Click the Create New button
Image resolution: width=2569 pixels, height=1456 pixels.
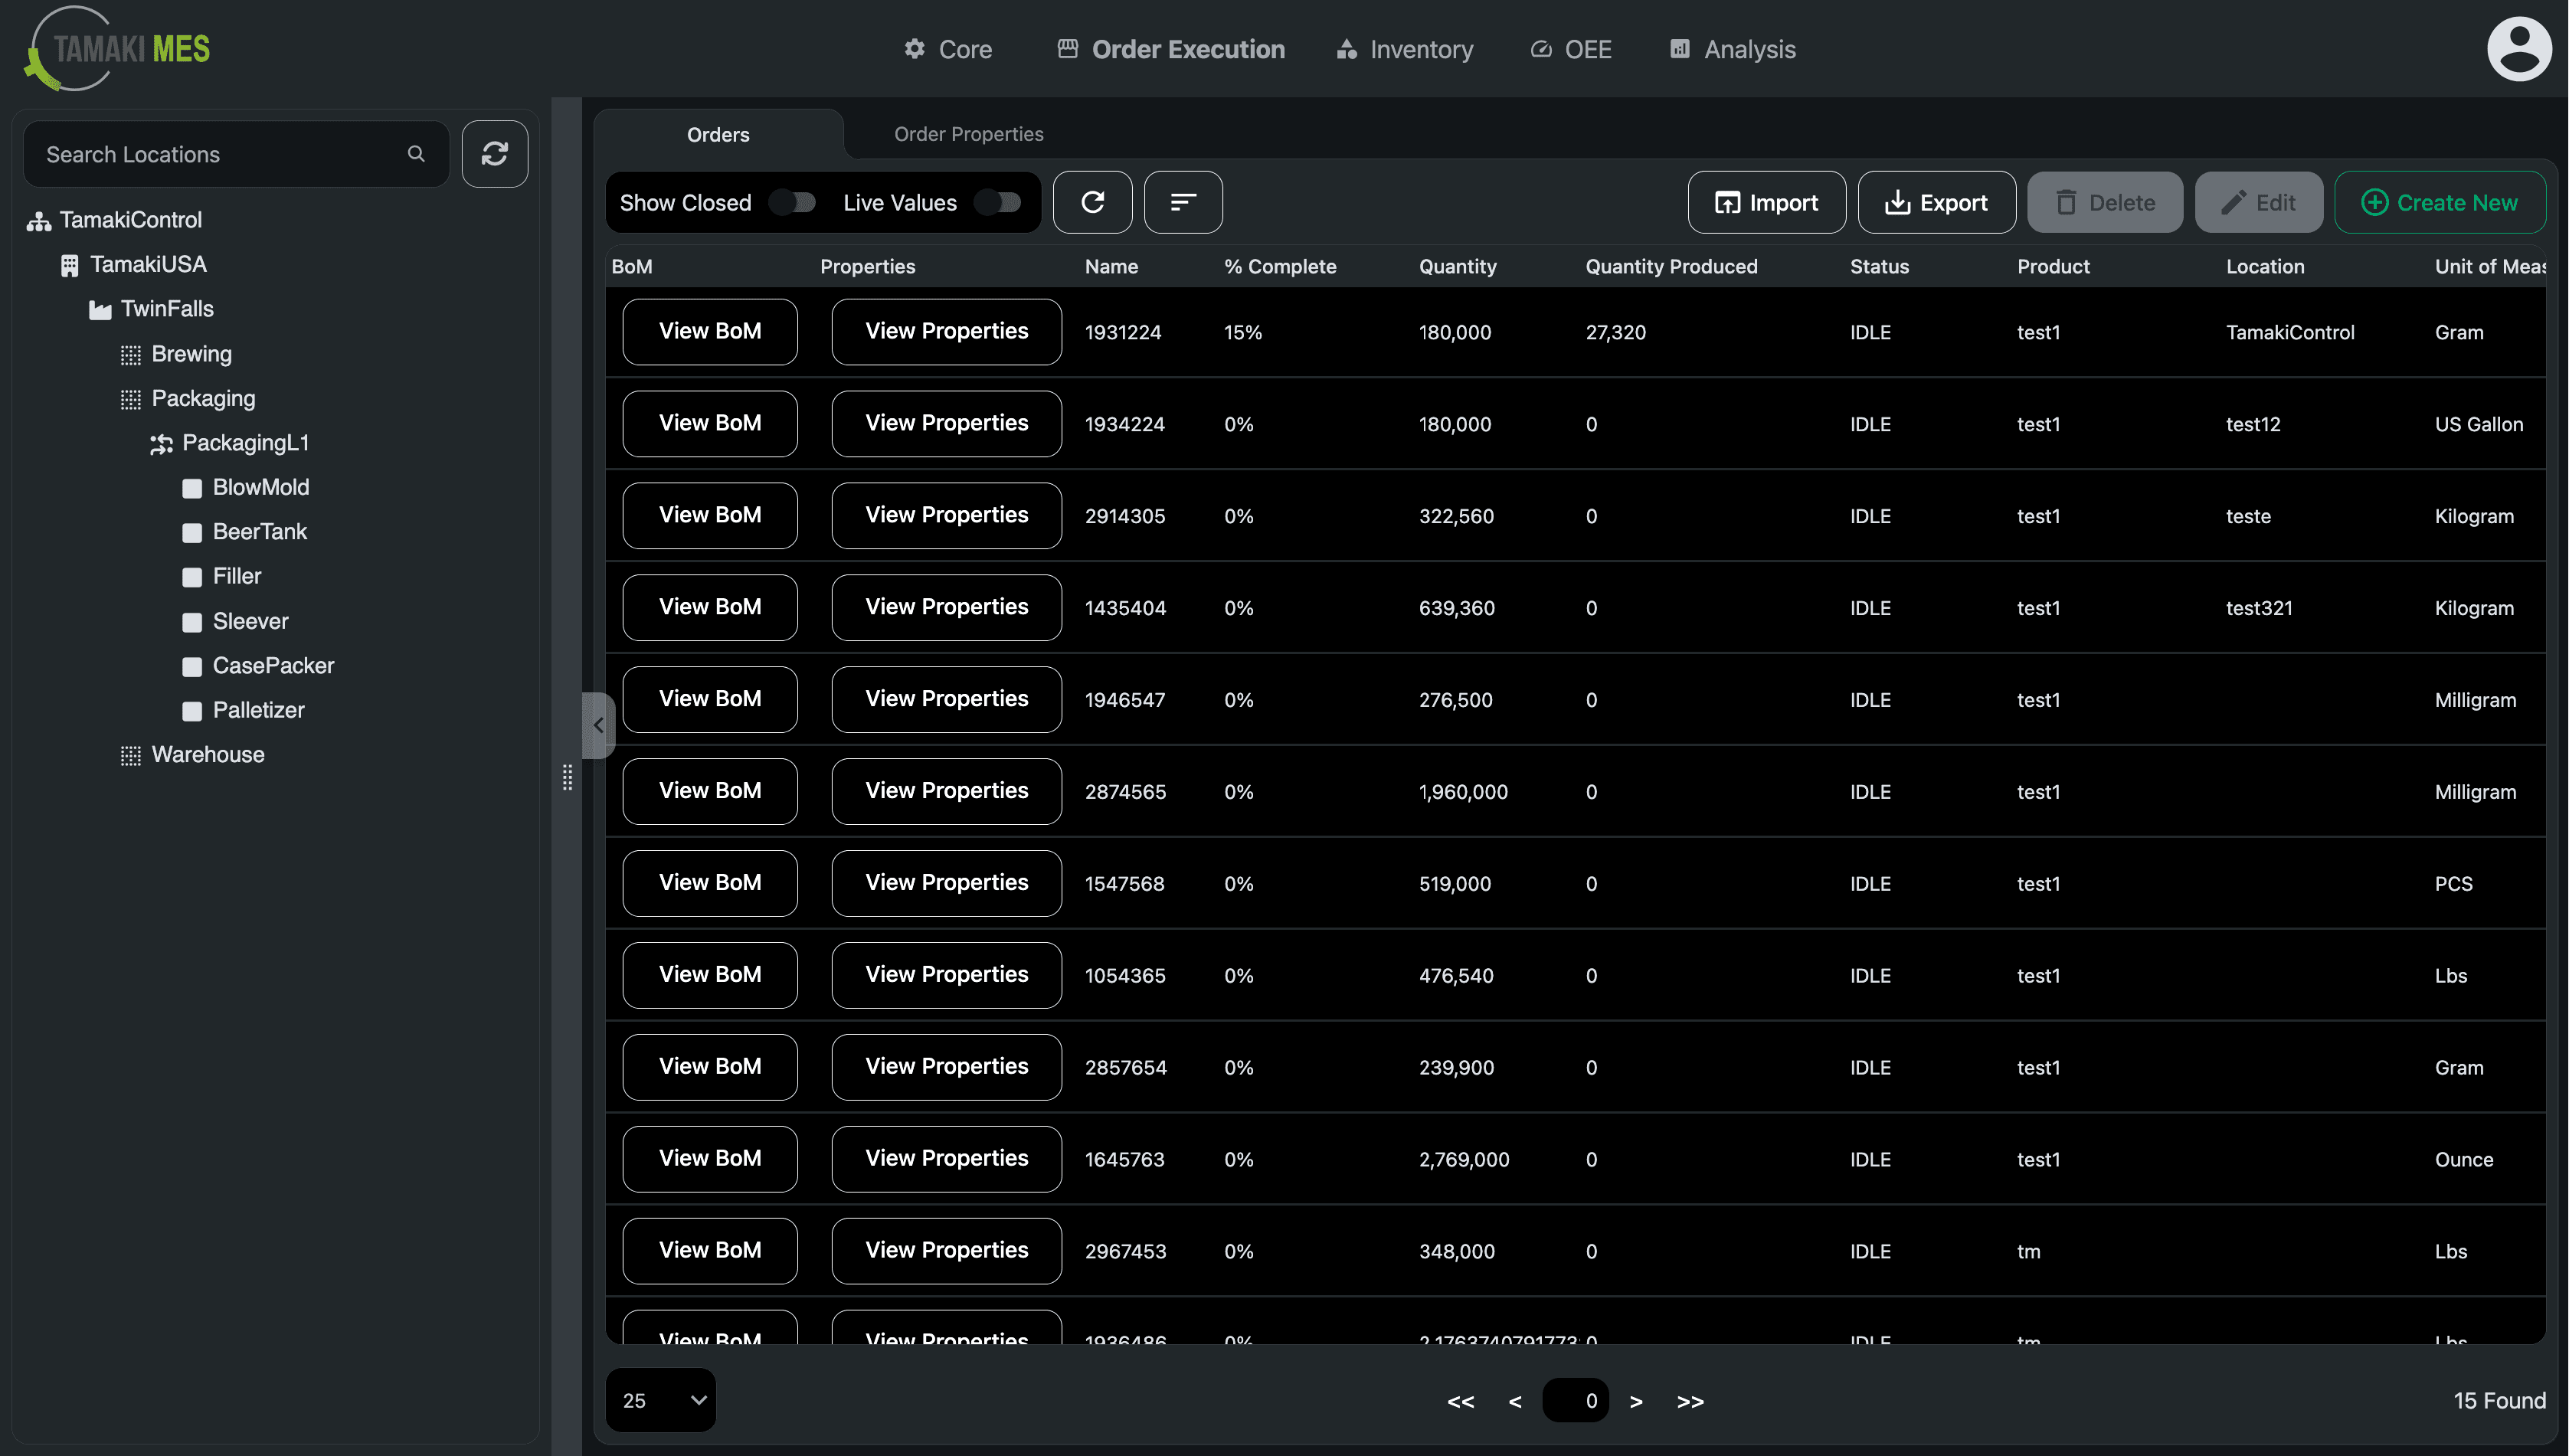[2440, 202]
